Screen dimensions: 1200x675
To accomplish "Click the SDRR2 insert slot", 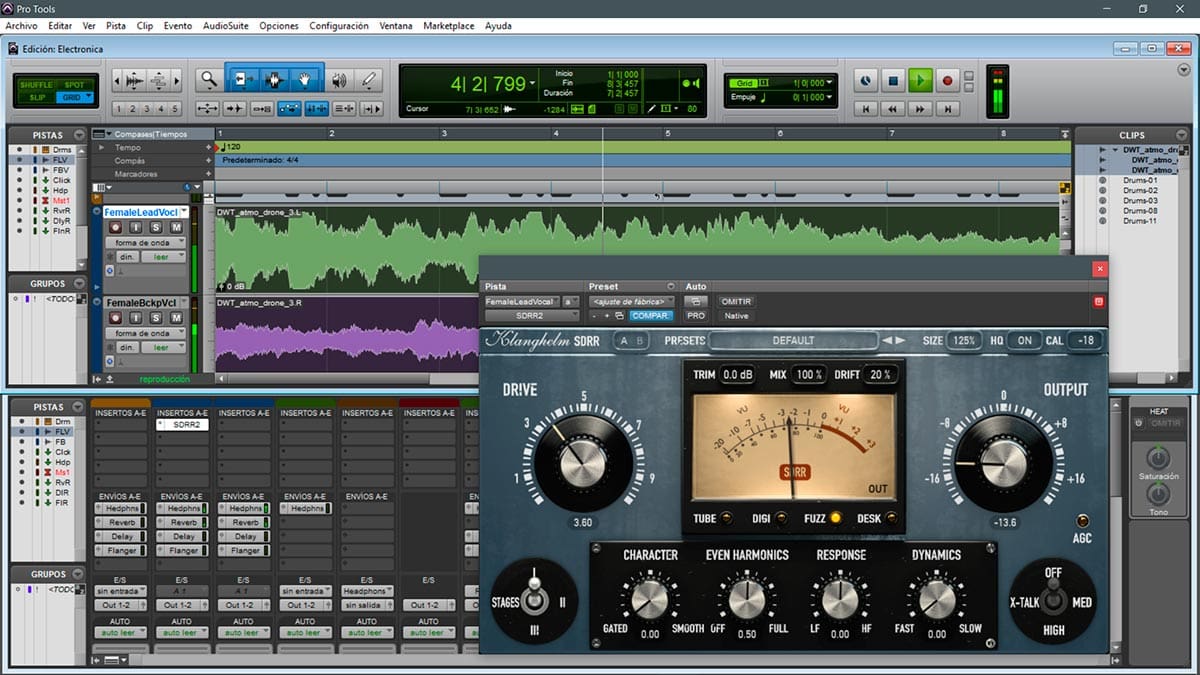I will click(x=182, y=425).
